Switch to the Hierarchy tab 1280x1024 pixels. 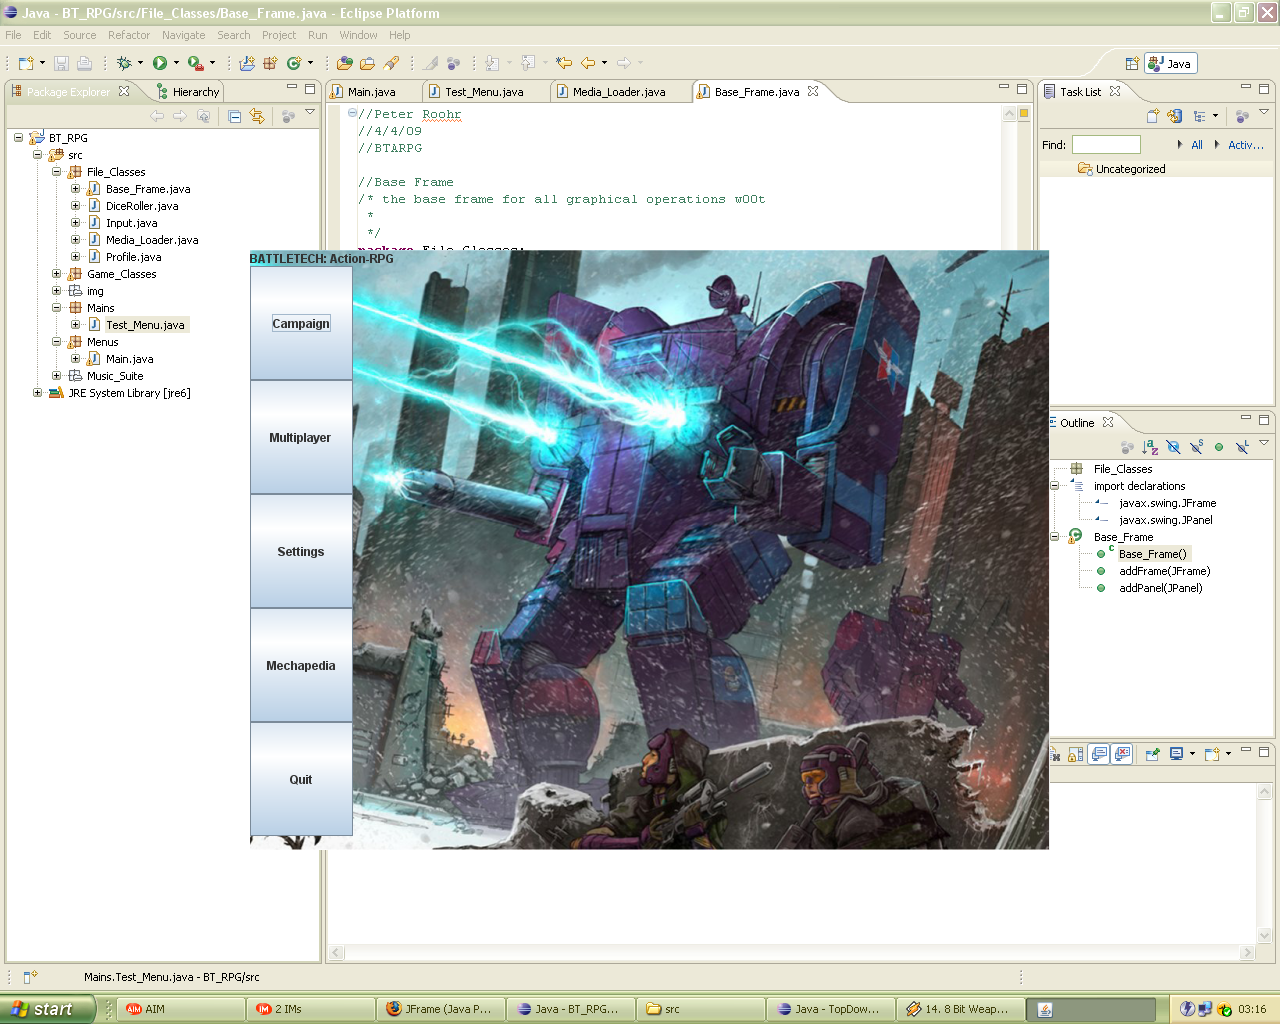click(x=188, y=92)
